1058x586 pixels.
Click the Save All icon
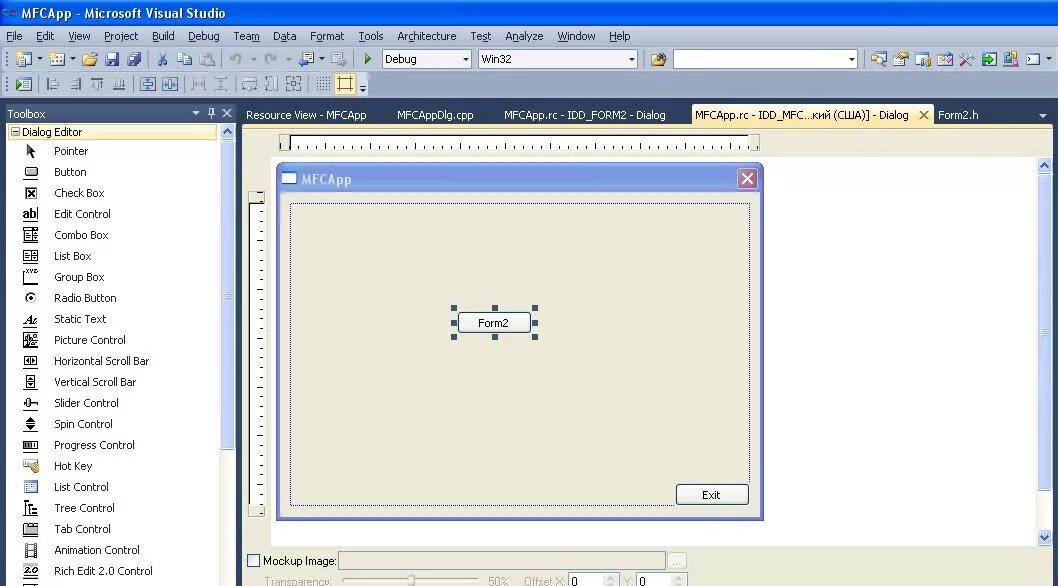[x=134, y=59]
